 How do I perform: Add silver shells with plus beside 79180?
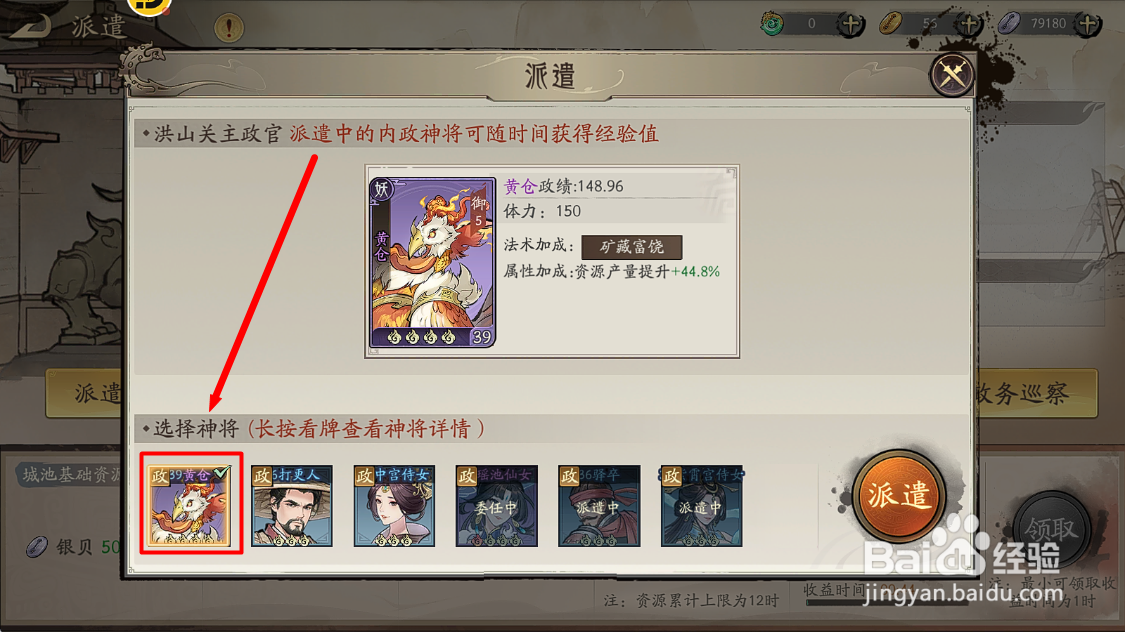point(1088,24)
